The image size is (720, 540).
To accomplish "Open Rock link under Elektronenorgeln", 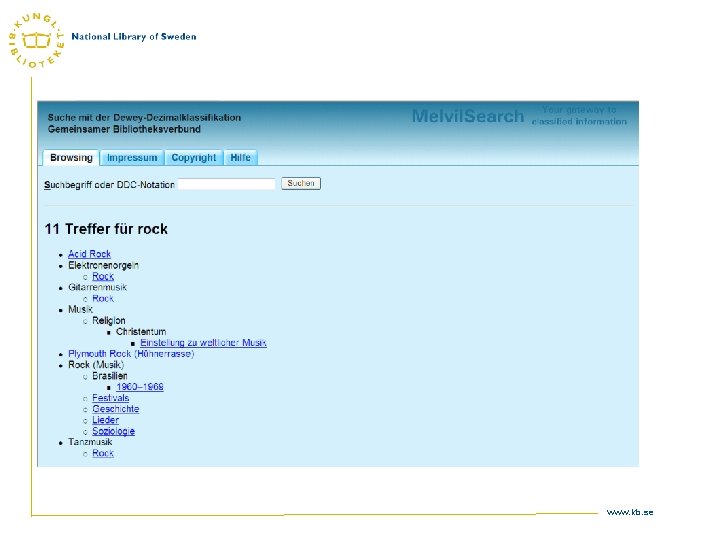I will 103,276.
